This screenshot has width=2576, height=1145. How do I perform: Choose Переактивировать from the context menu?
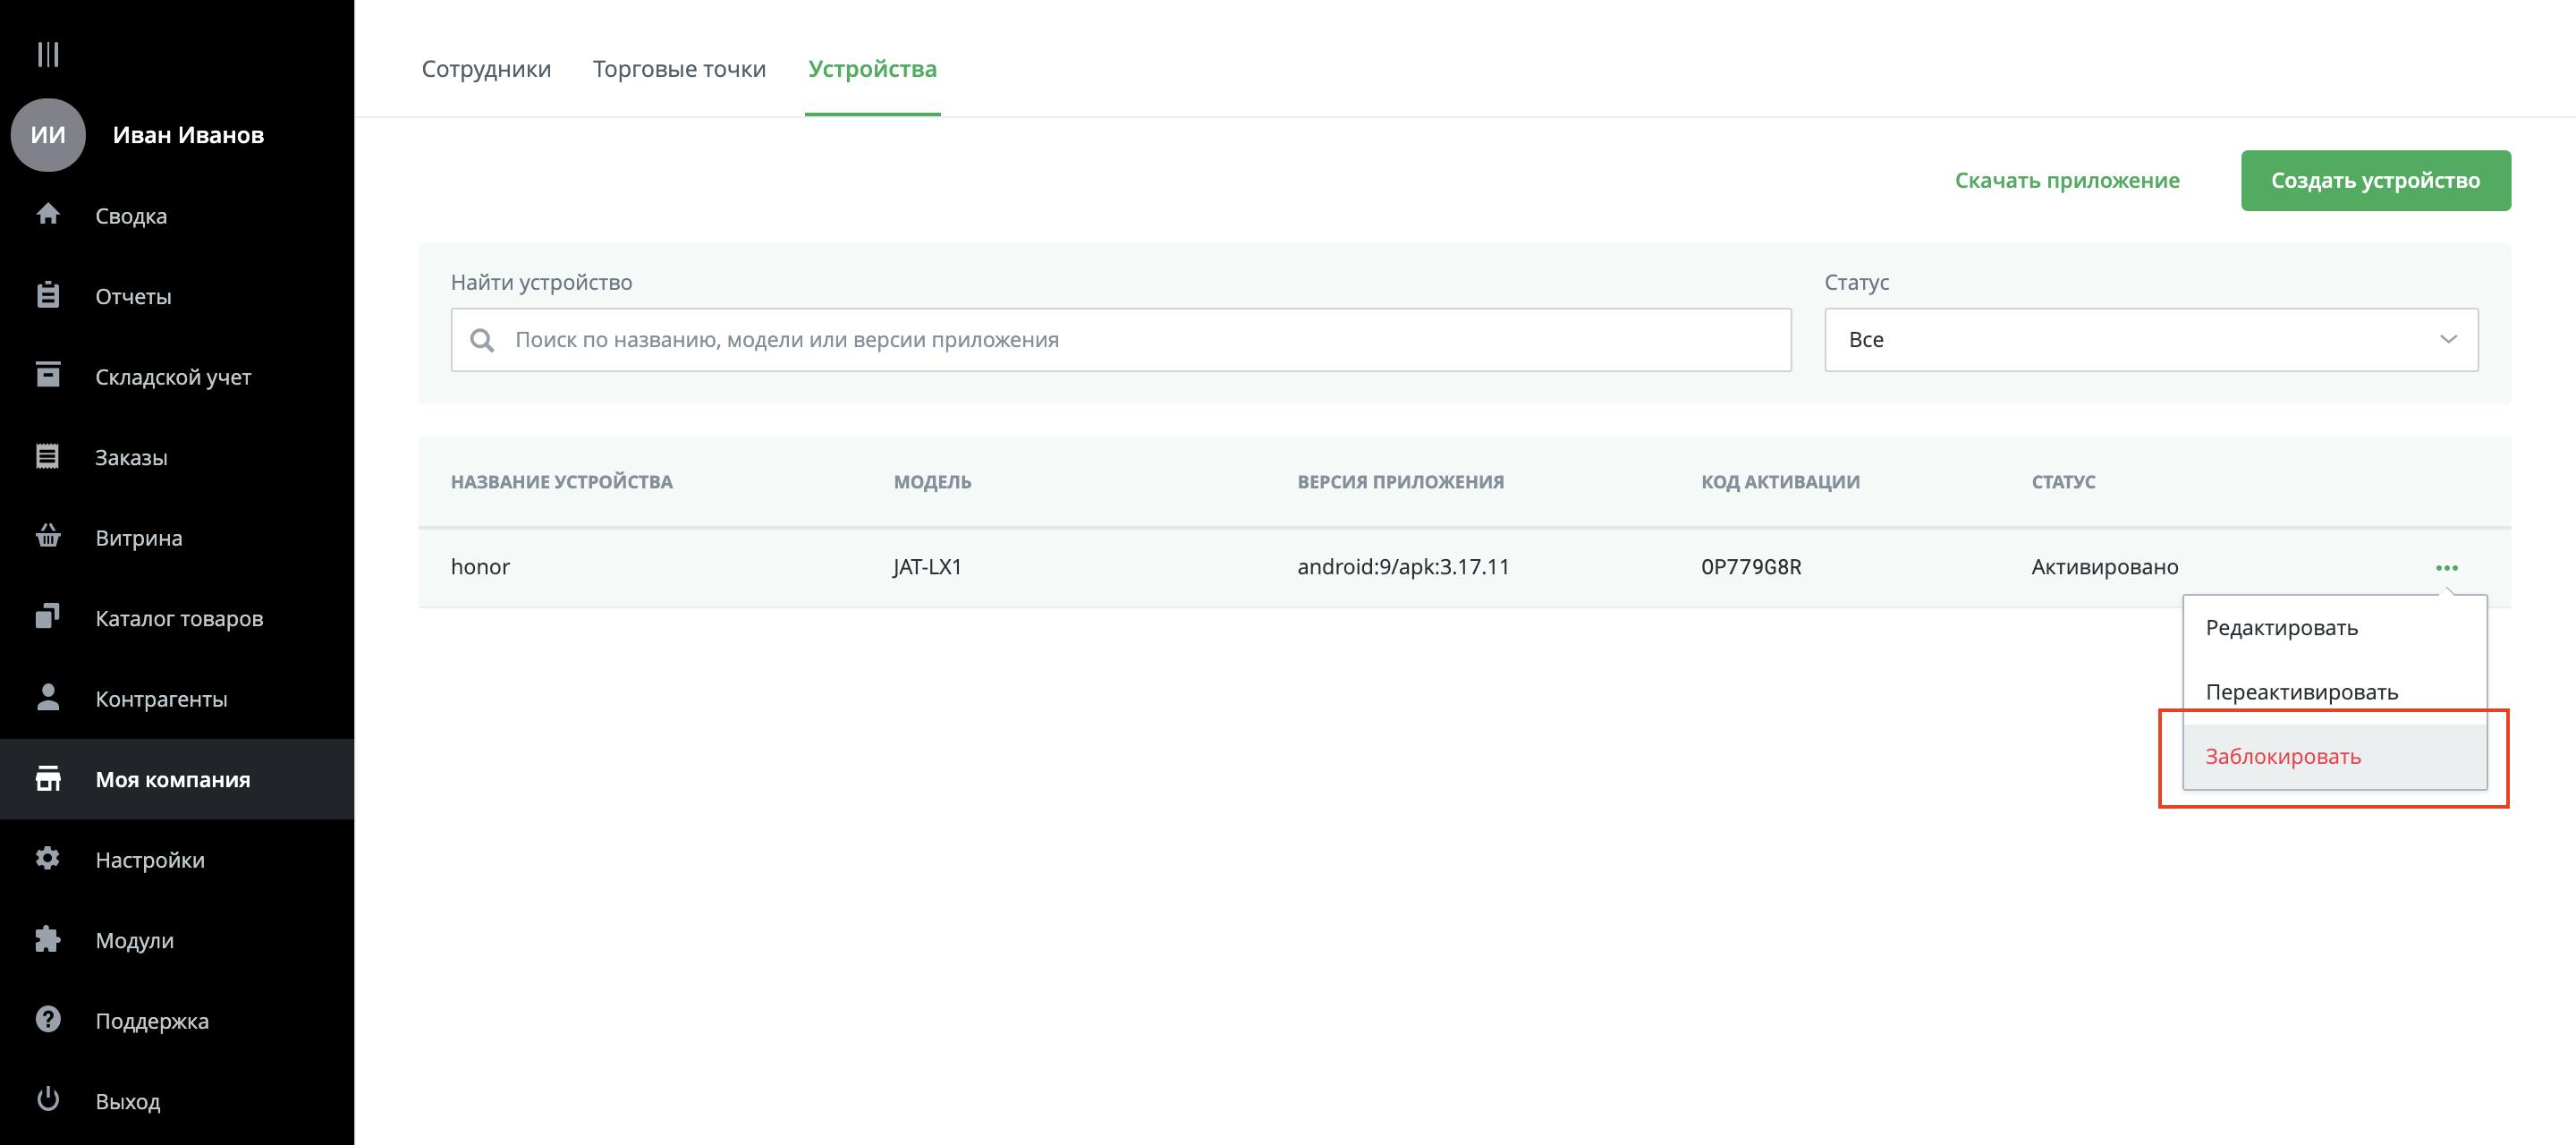pos(2334,692)
